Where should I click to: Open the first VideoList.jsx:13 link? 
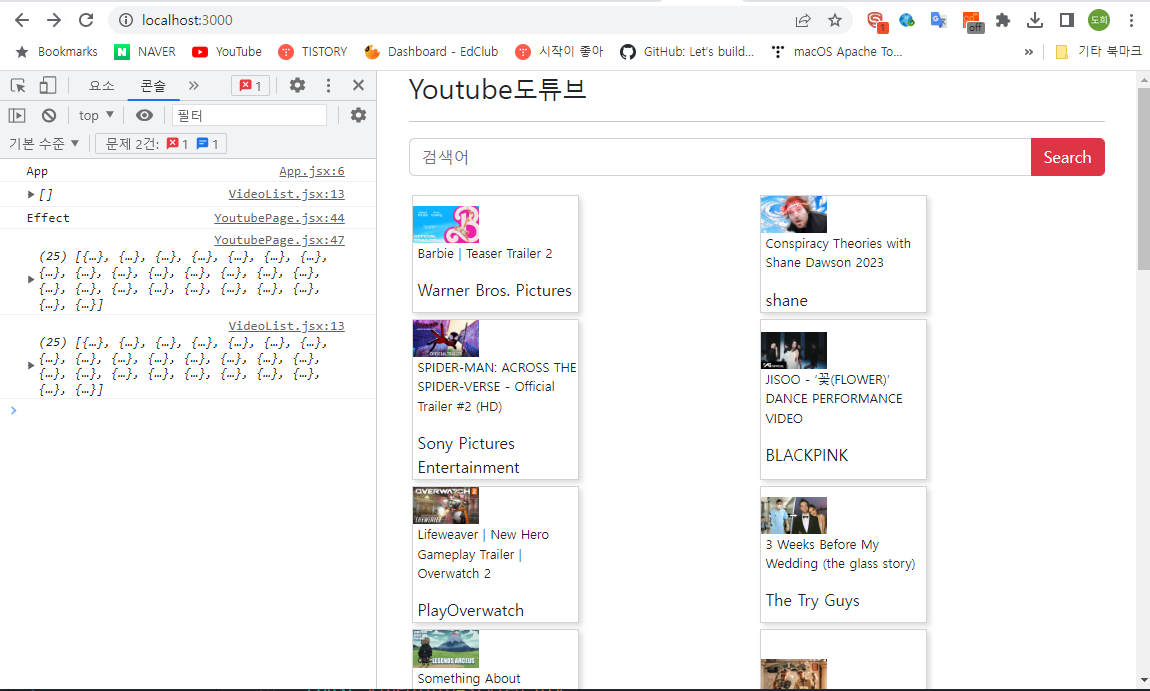pyautogui.click(x=286, y=194)
